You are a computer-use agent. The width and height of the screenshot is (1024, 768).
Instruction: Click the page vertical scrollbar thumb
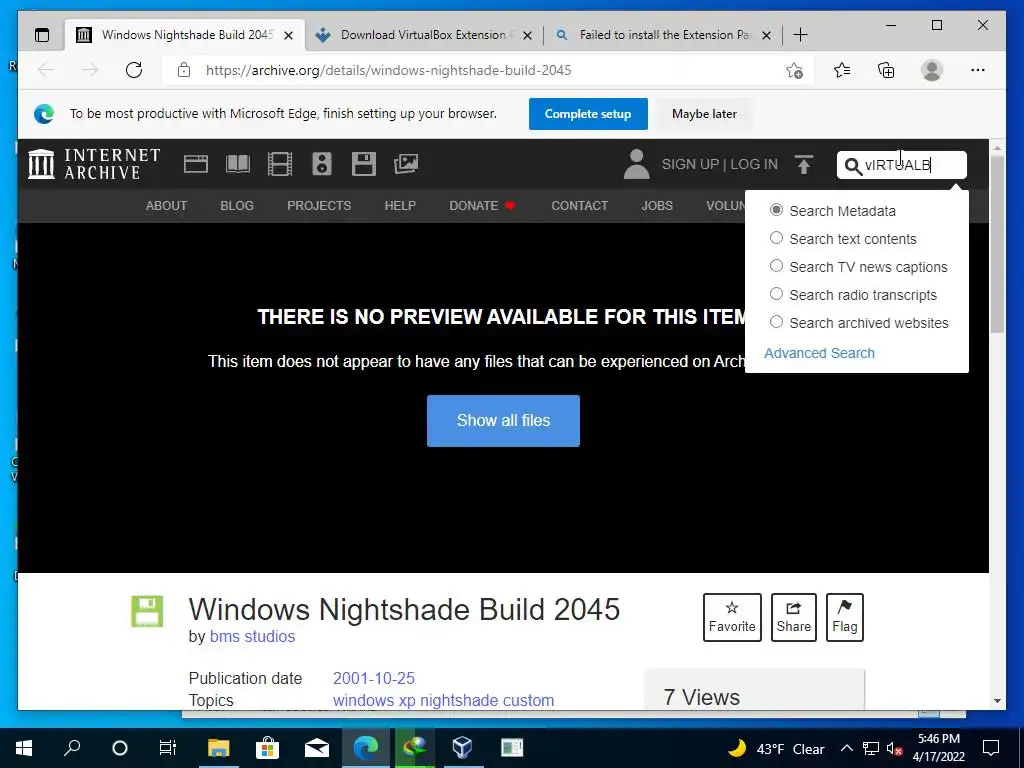click(x=997, y=245)
